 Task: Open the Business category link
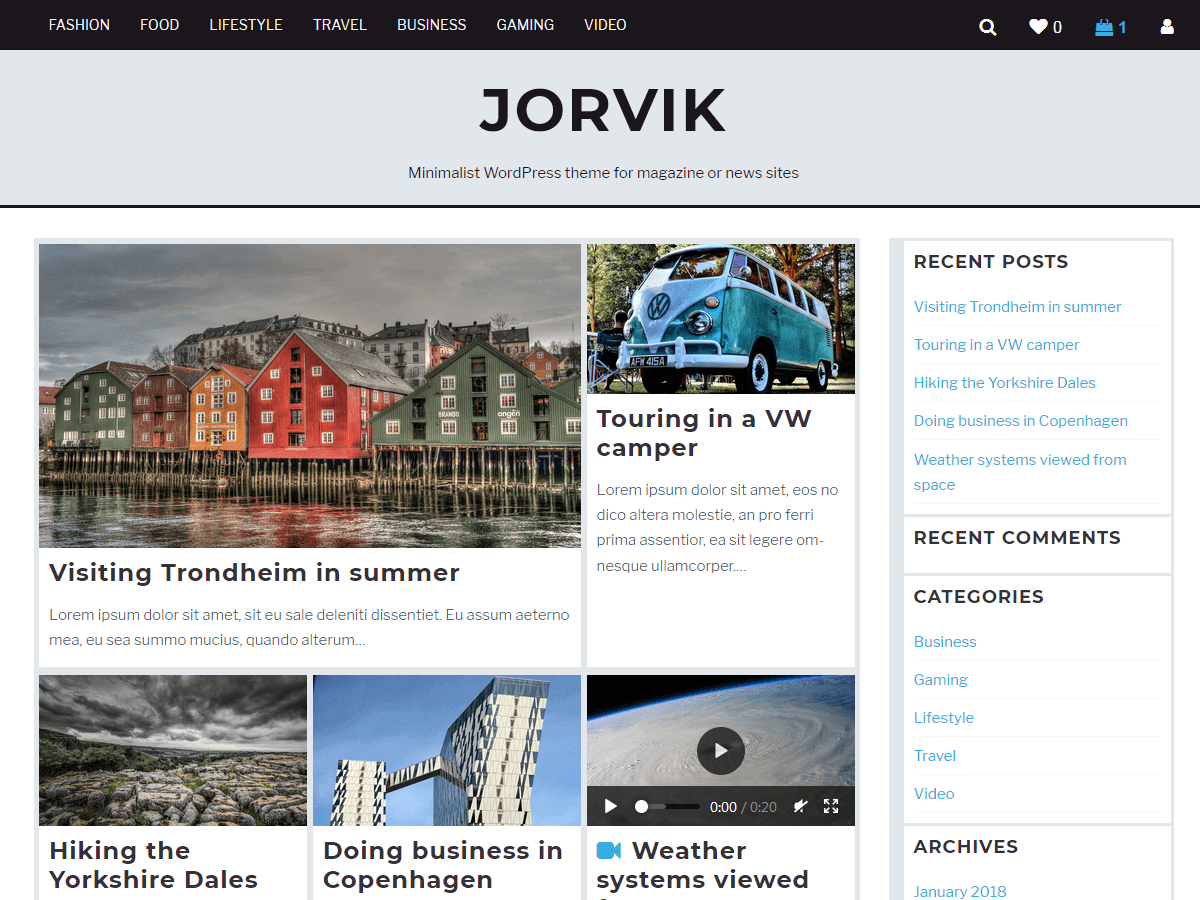tap(945, 641)
